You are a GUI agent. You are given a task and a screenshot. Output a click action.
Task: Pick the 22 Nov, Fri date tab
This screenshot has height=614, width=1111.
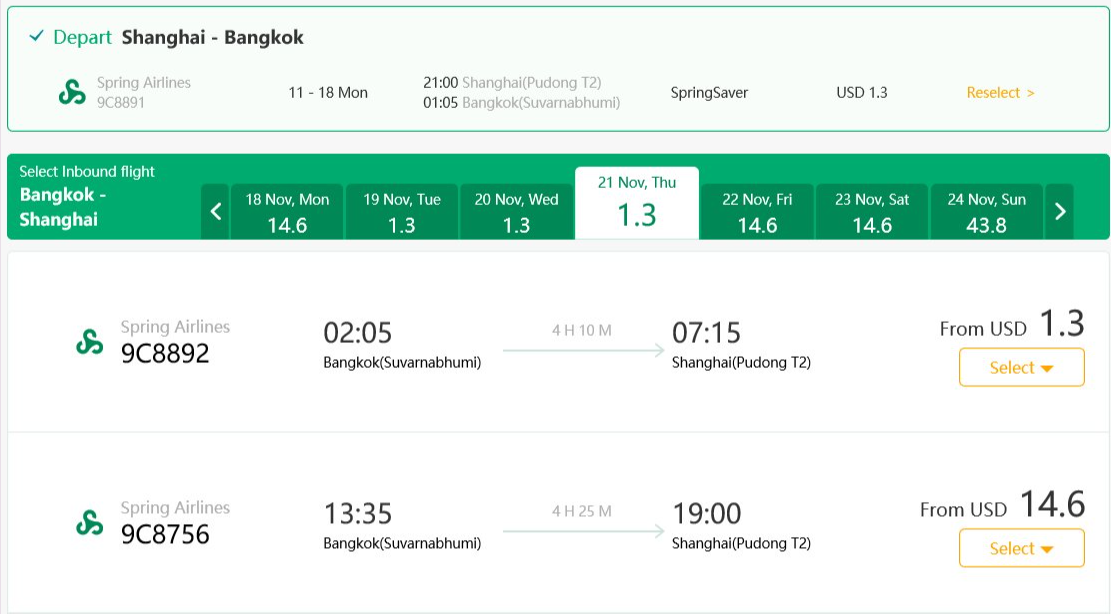click(757, 211)
